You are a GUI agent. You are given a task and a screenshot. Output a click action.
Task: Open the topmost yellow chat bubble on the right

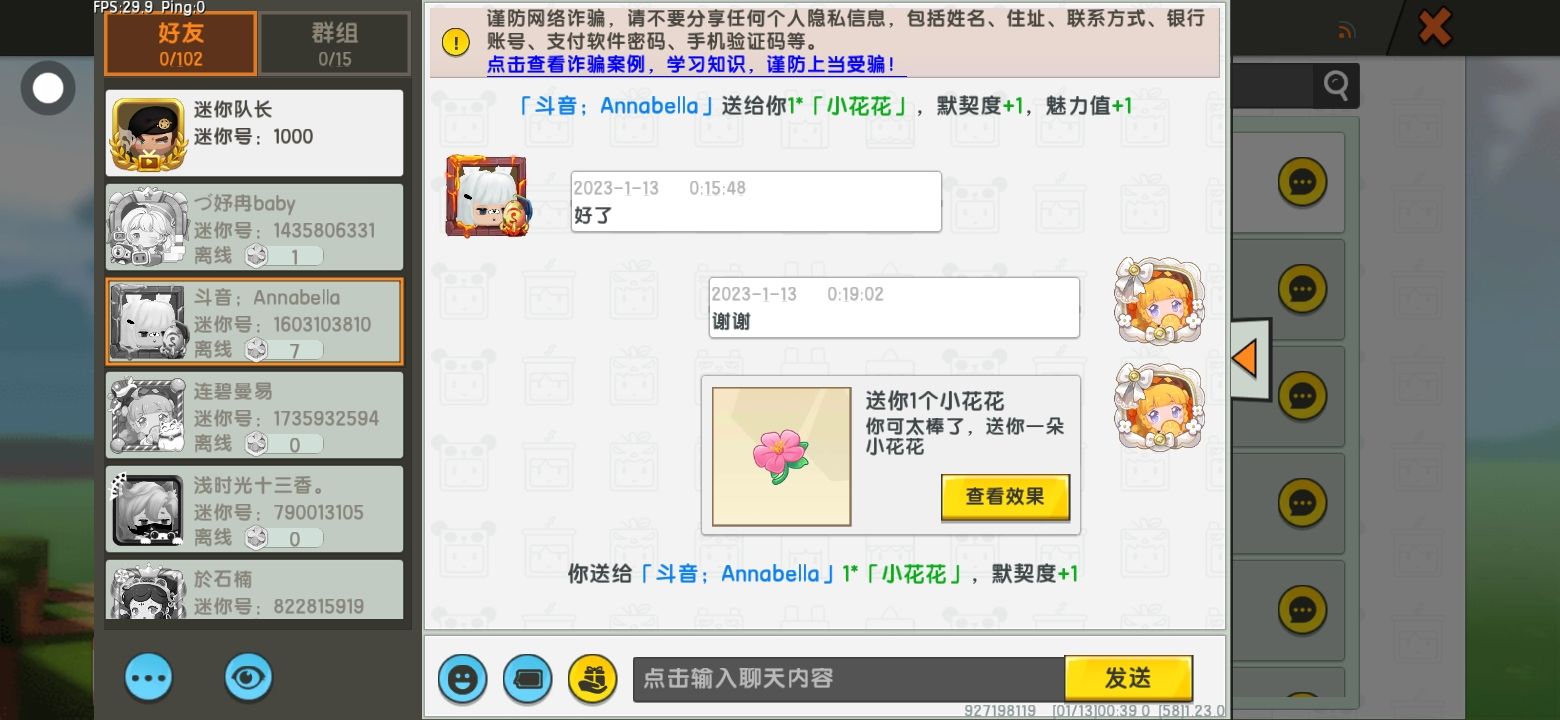(1302, 182)
